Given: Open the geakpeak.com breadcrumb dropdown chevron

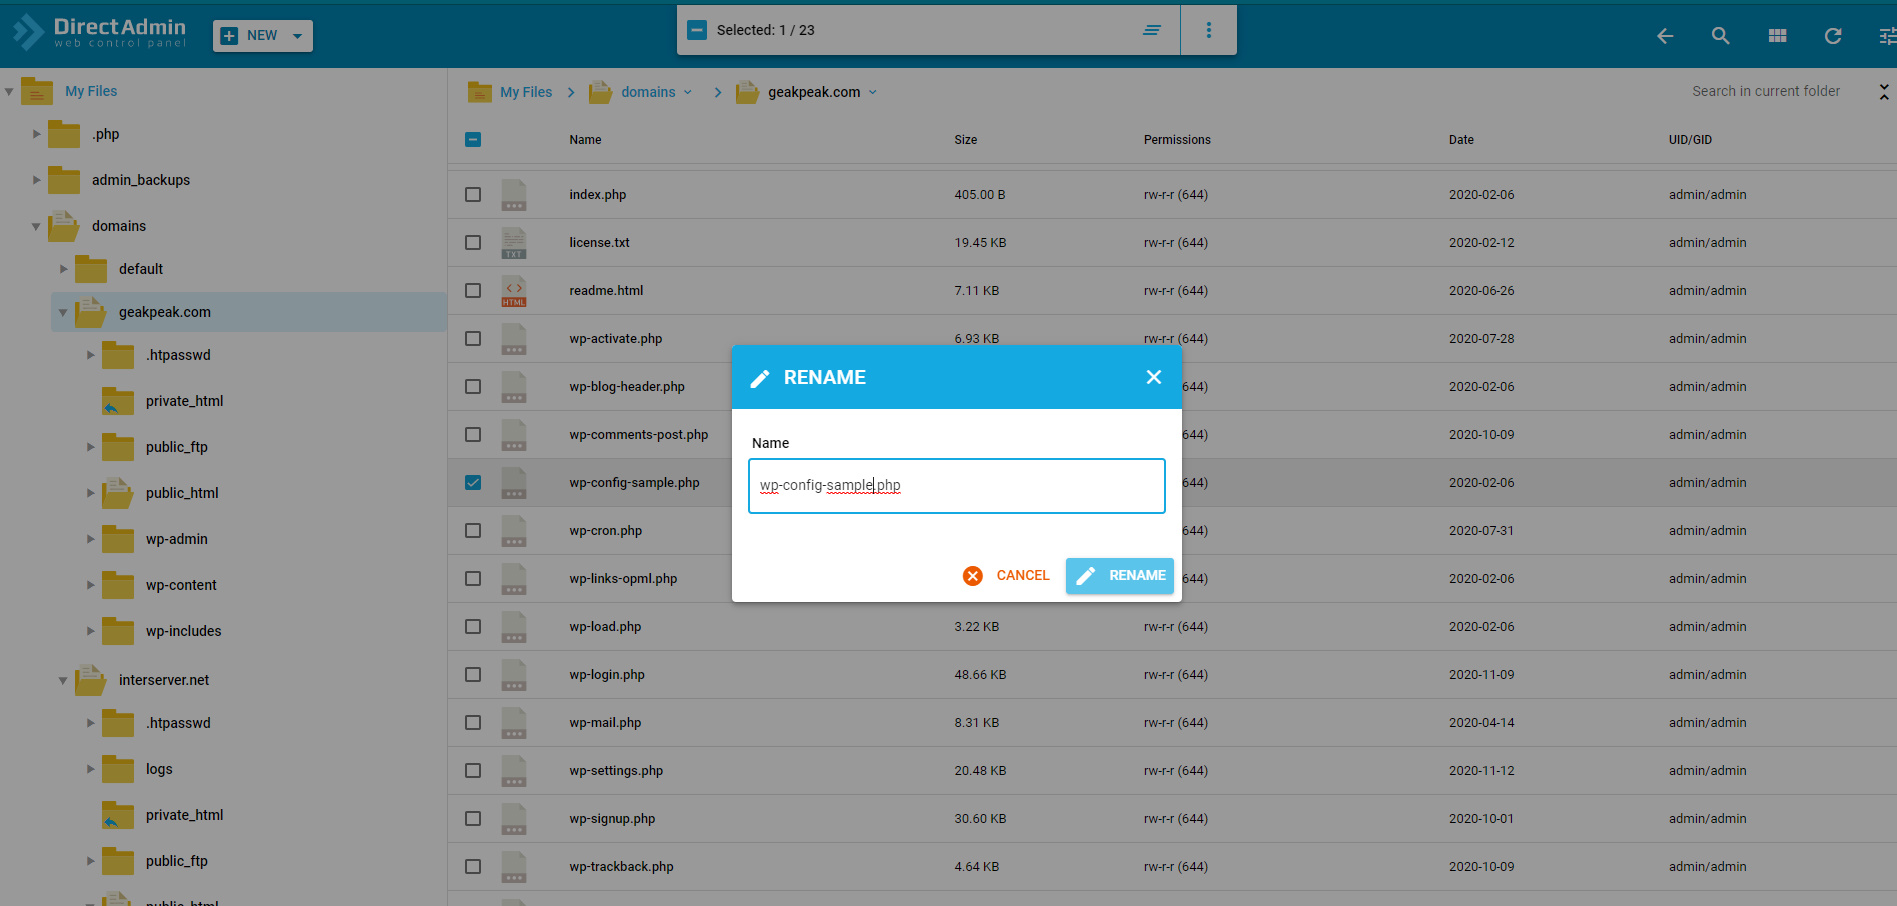Looking at the screenshot, I should click(x=872, y=92).
